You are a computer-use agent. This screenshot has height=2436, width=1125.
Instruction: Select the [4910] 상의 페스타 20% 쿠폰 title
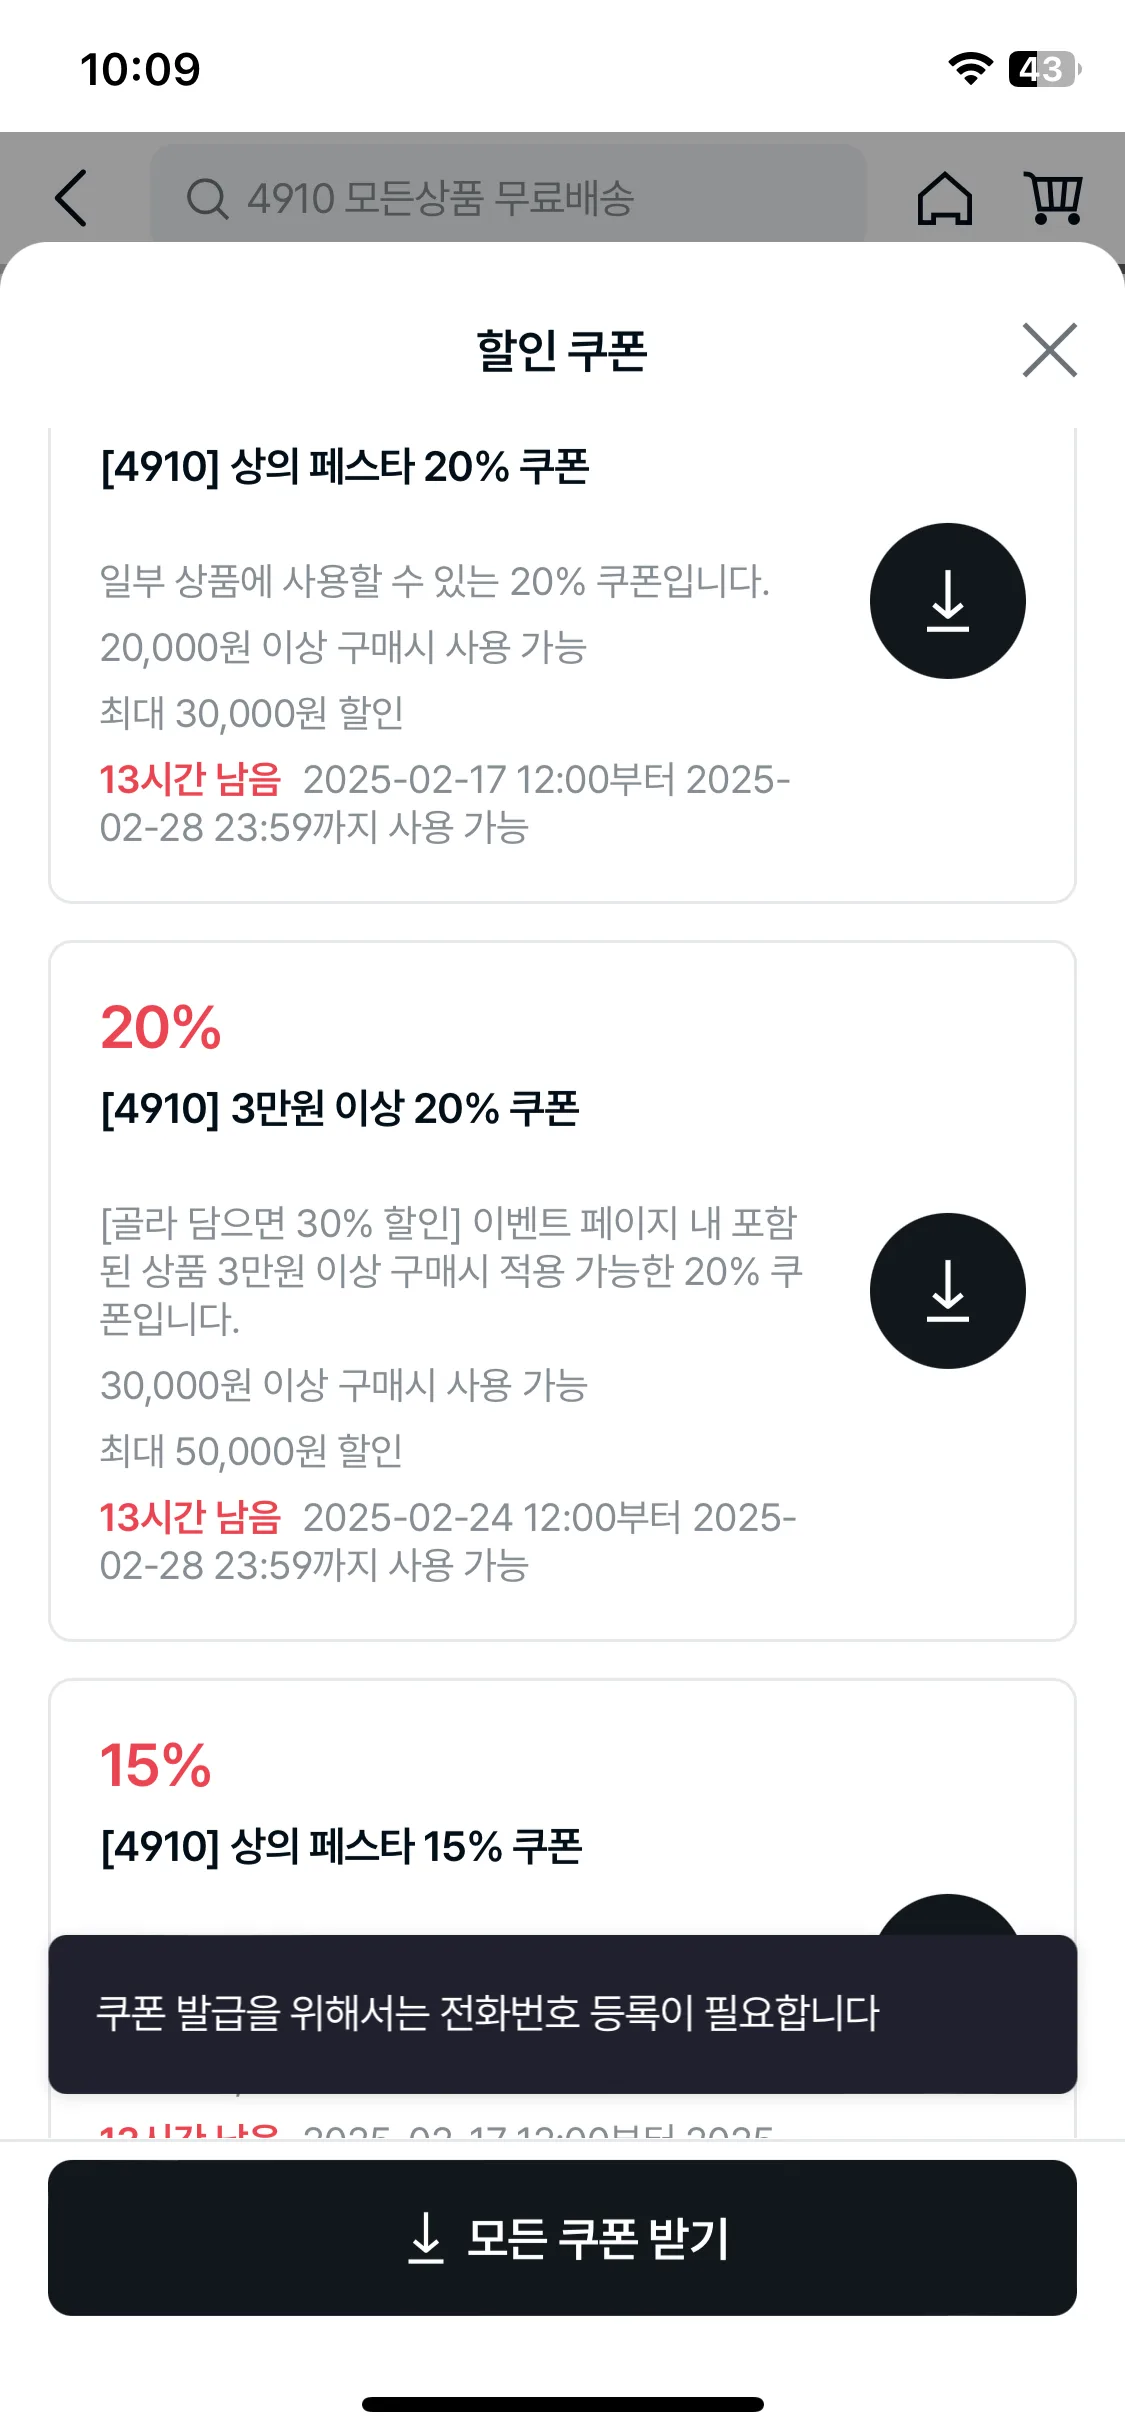point(345,466)
